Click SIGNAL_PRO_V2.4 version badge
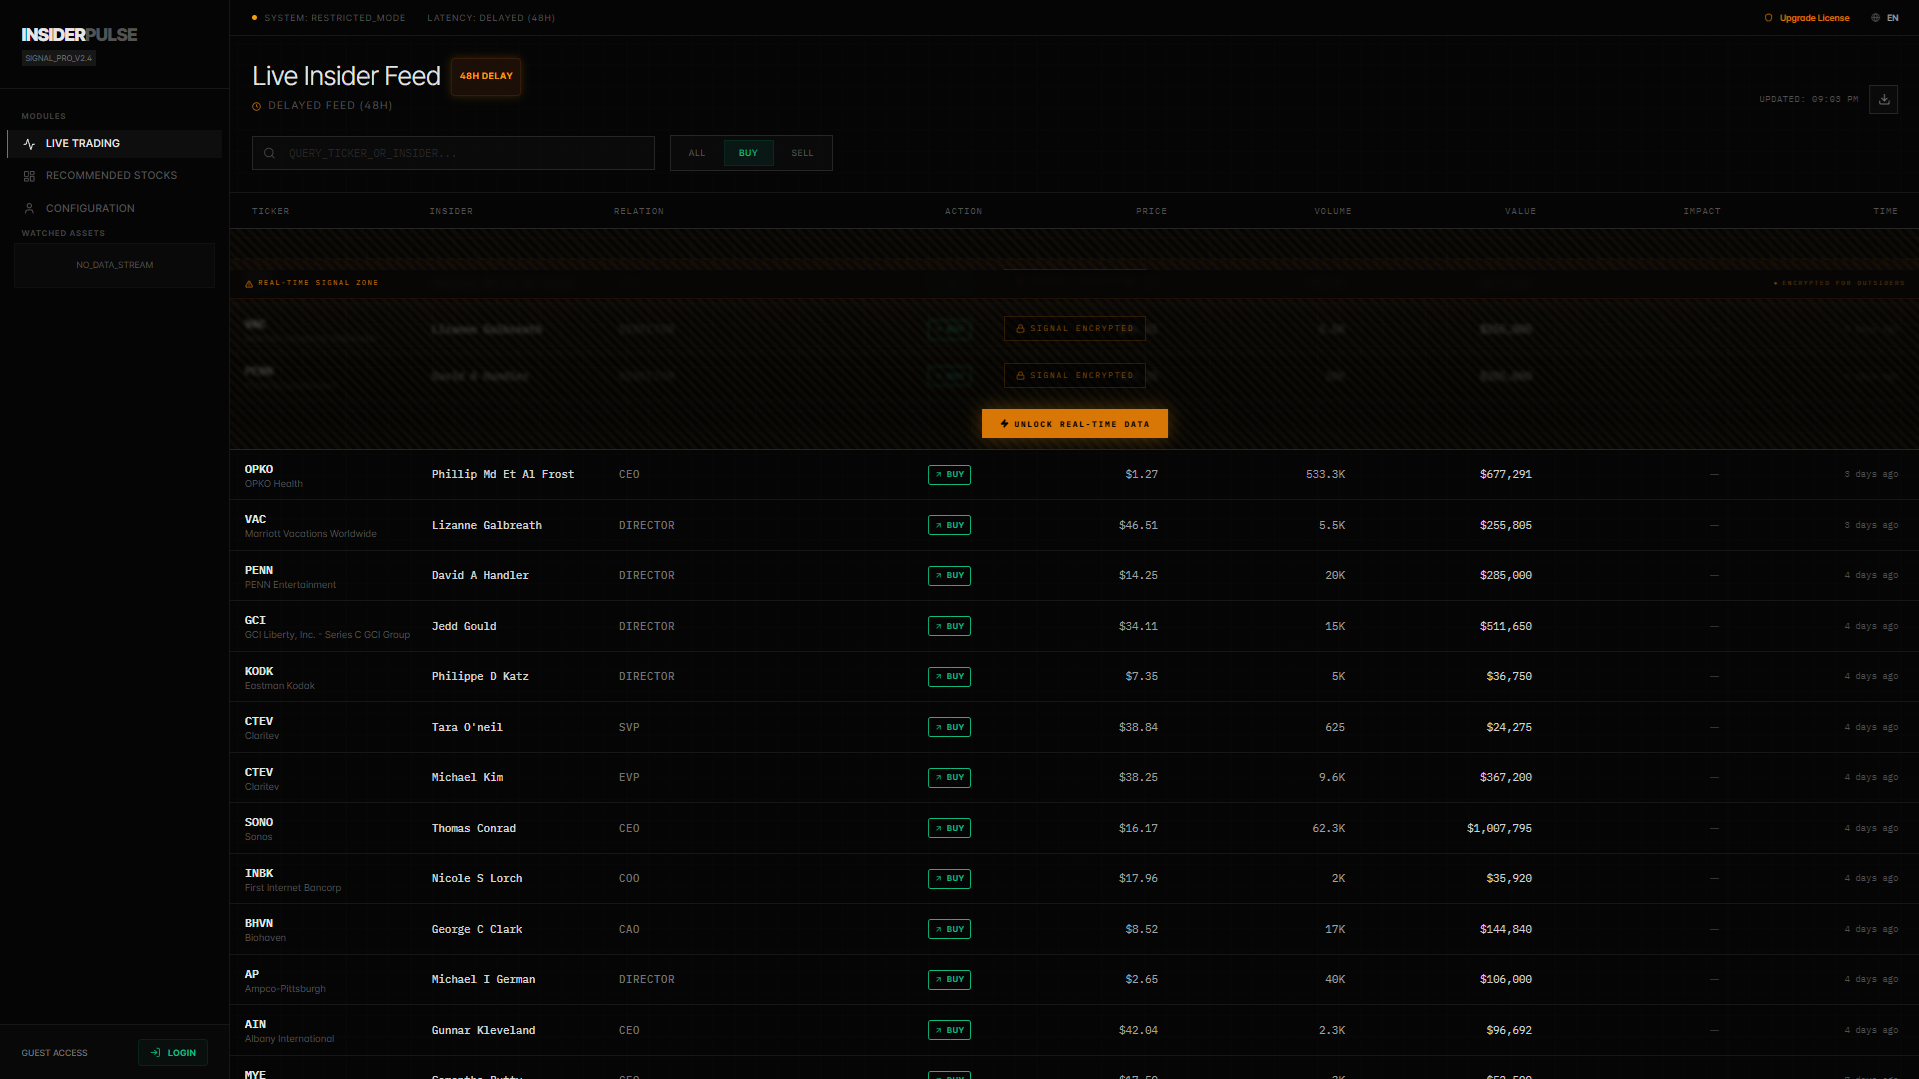The image size is (1919, 1079). pyautogui.click(x=59, y=58)
